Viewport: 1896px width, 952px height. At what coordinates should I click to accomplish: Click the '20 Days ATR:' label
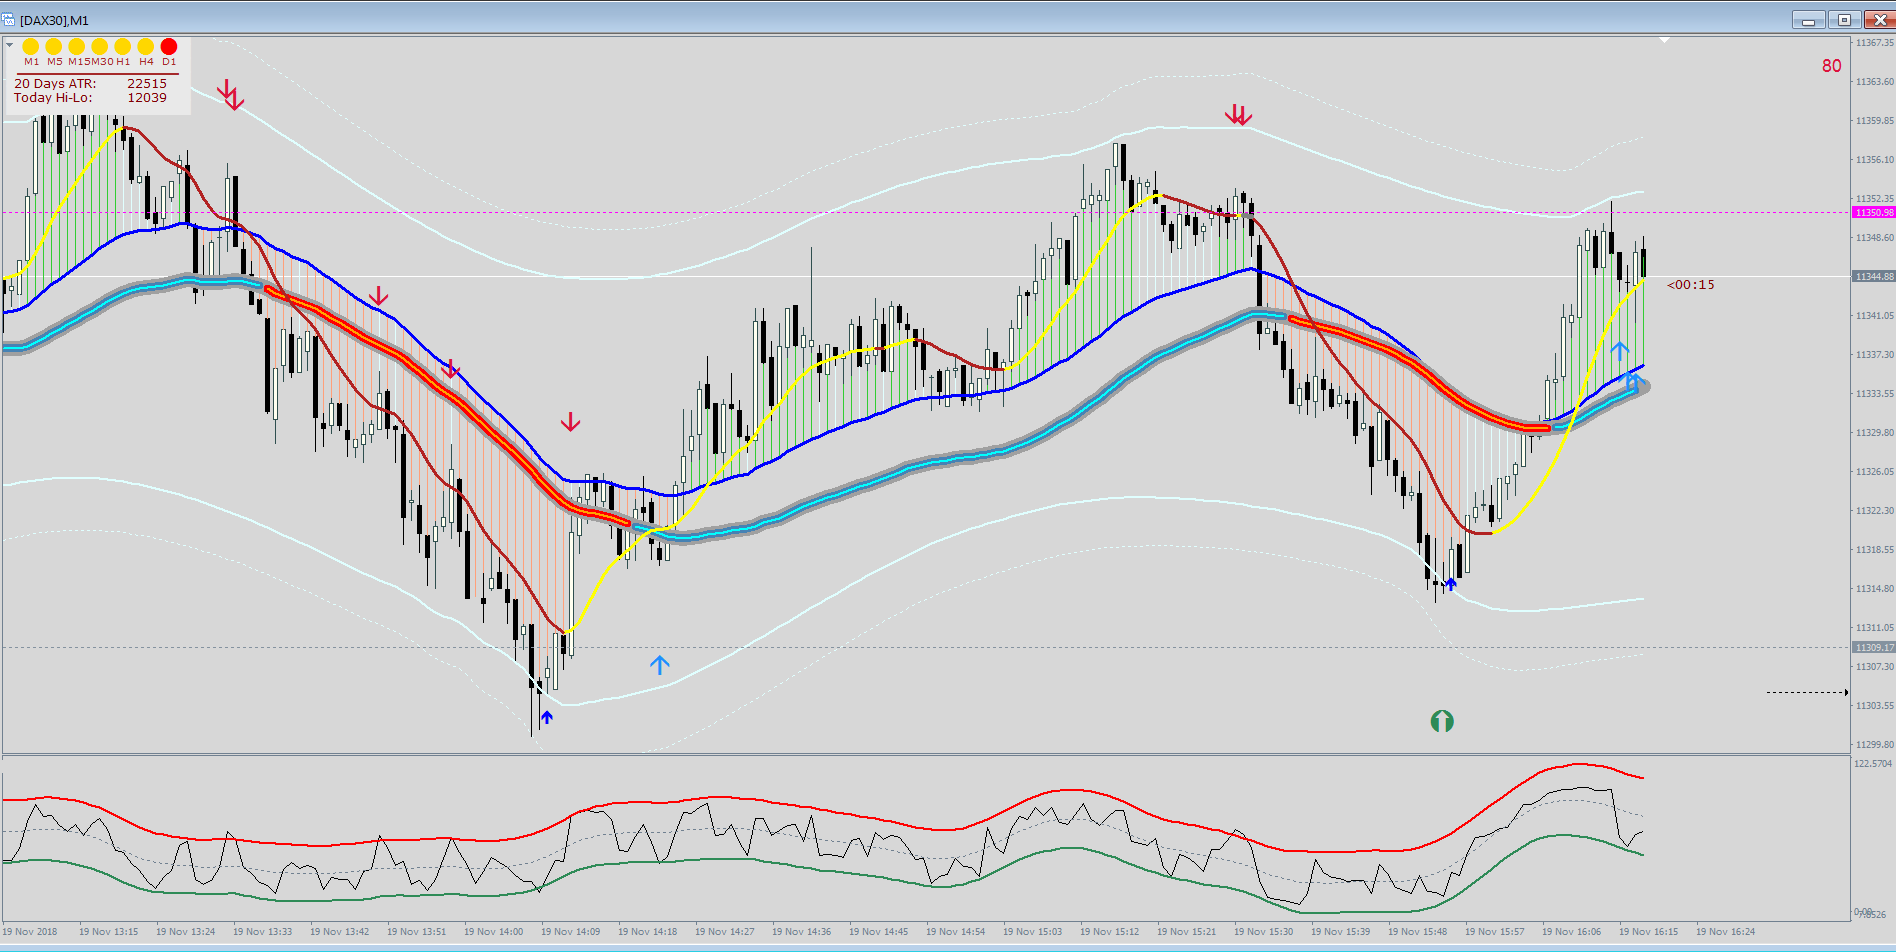click(55, 83)
